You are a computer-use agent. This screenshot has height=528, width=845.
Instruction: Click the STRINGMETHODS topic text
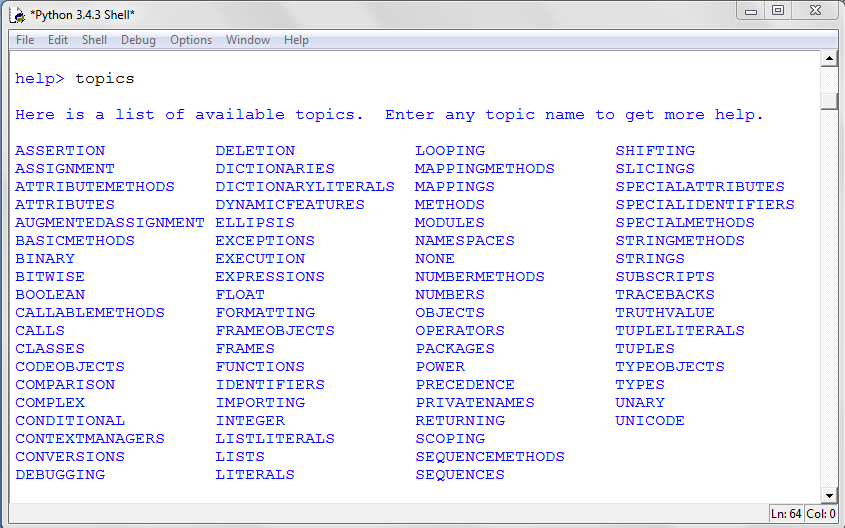pyautogui.click(x=680, y=240)
